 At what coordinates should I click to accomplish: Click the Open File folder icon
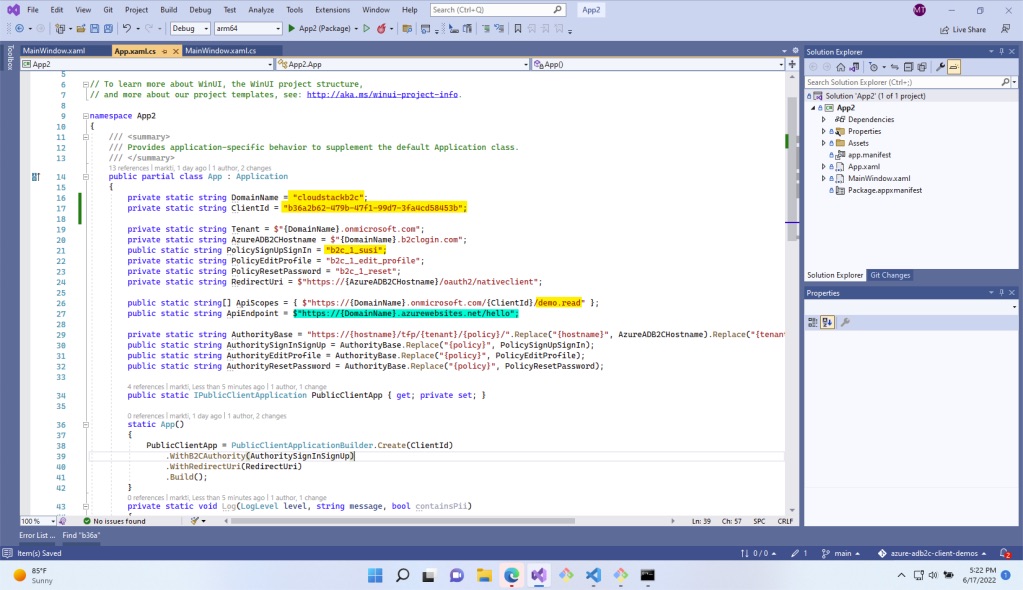point(81,29)
